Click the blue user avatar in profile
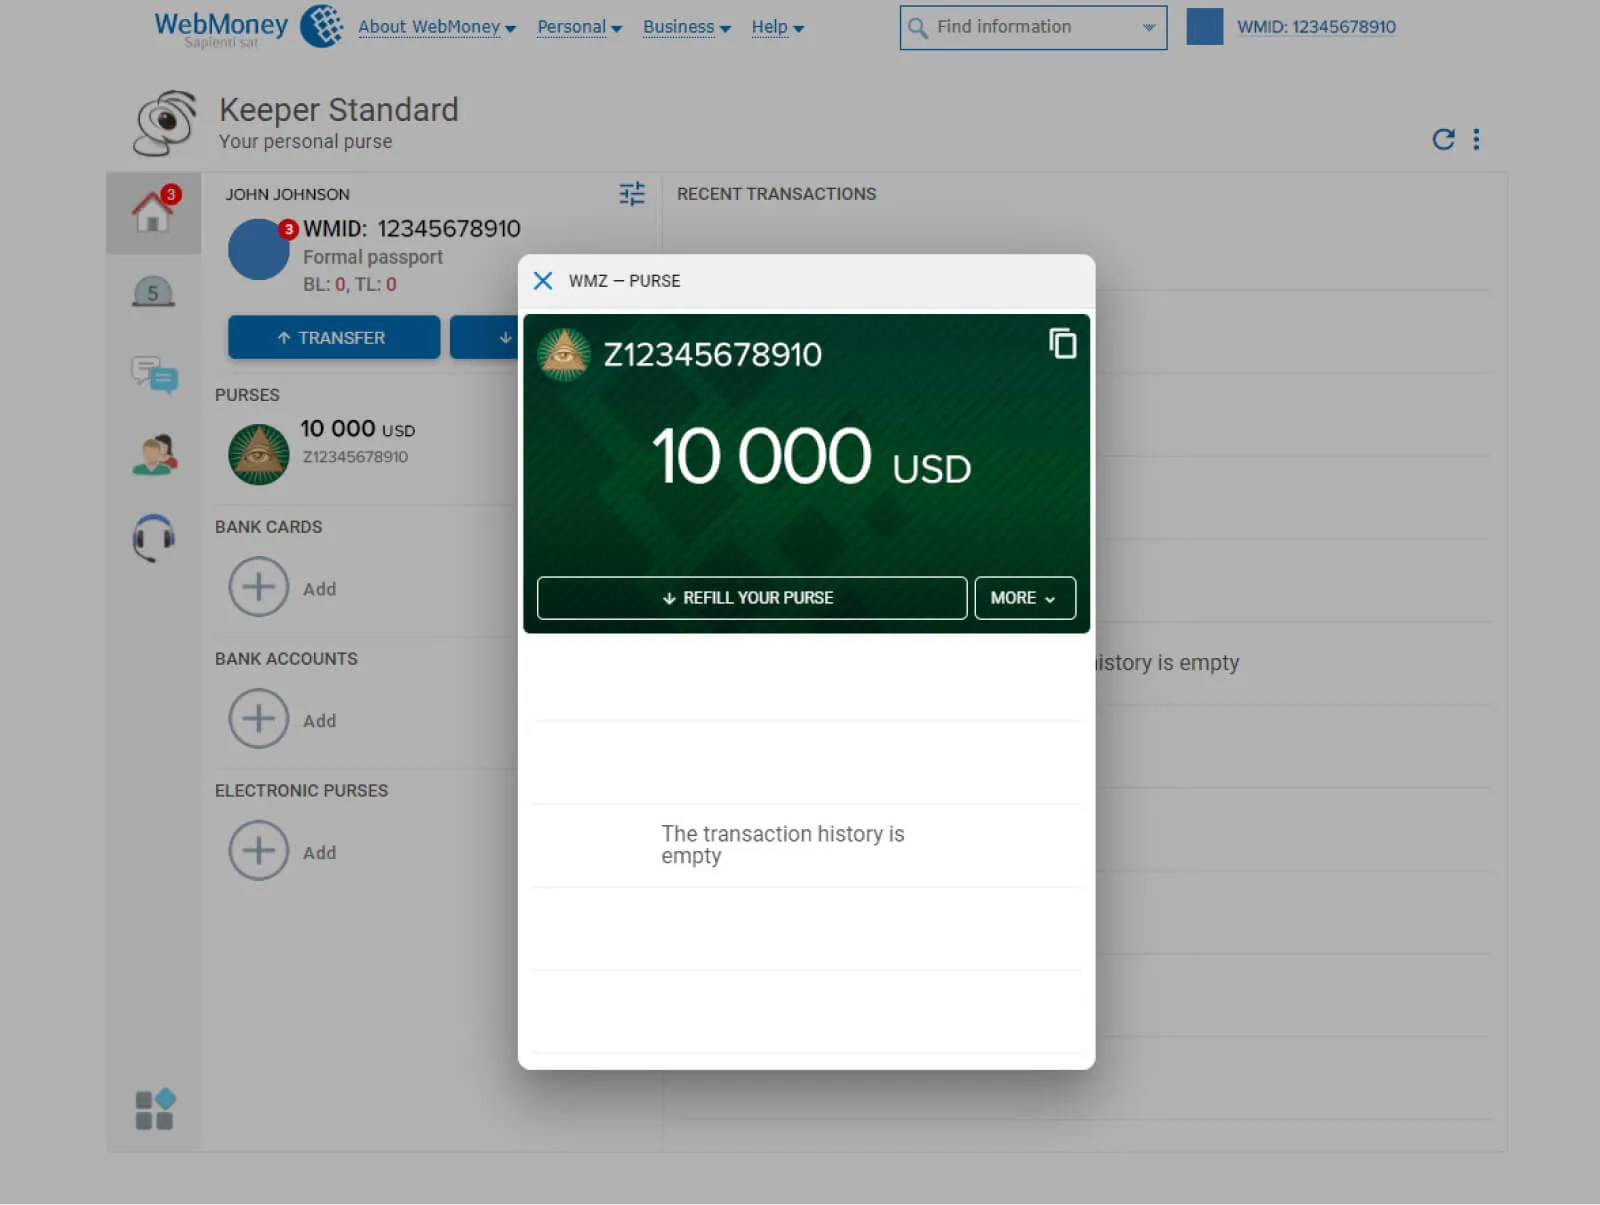This screenshot has height=1205, width=1600. [x=259, y=249]
